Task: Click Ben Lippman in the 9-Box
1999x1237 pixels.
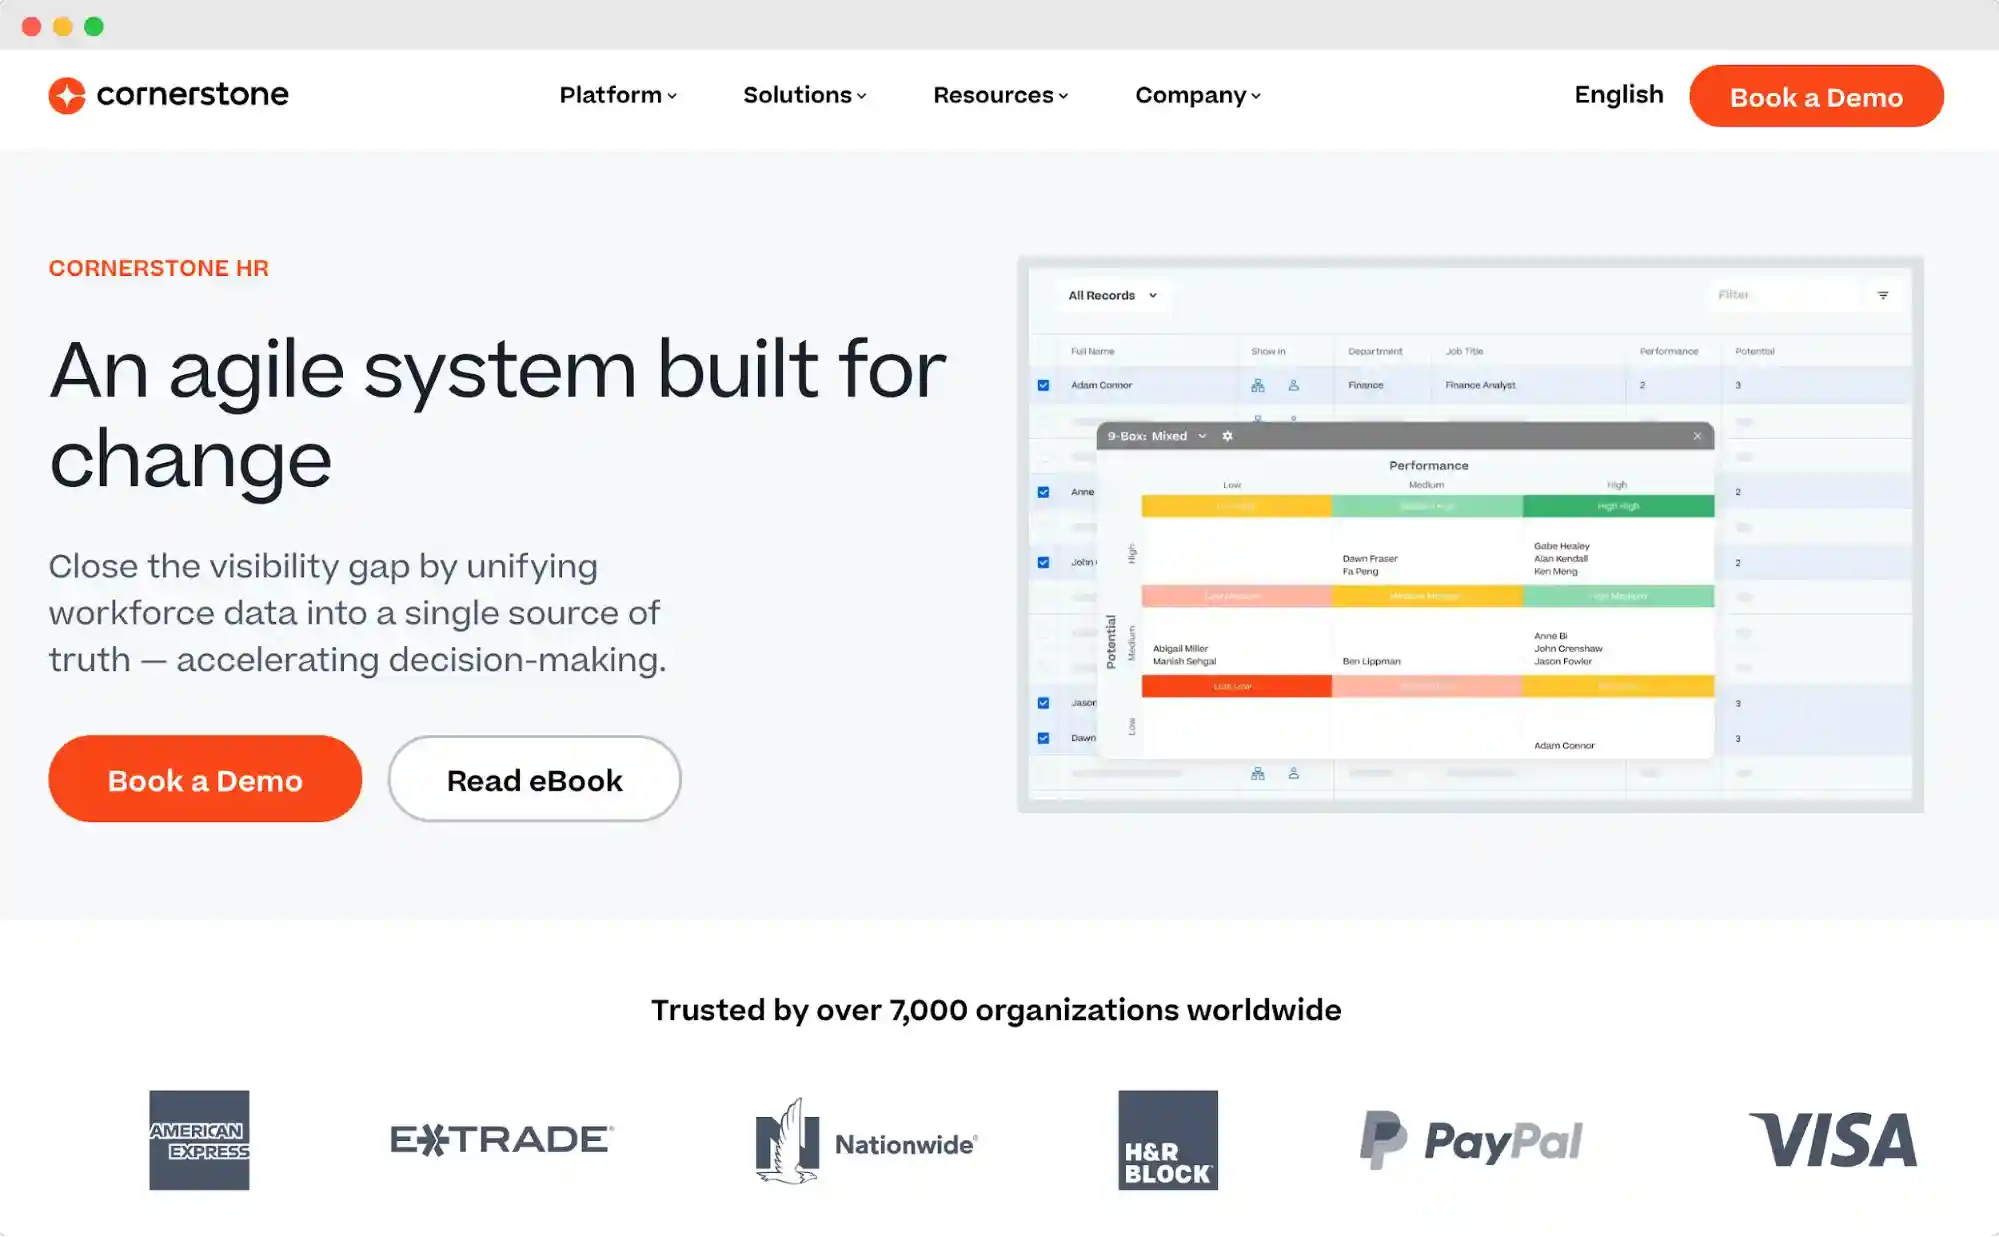Action: pos(1371,661)
